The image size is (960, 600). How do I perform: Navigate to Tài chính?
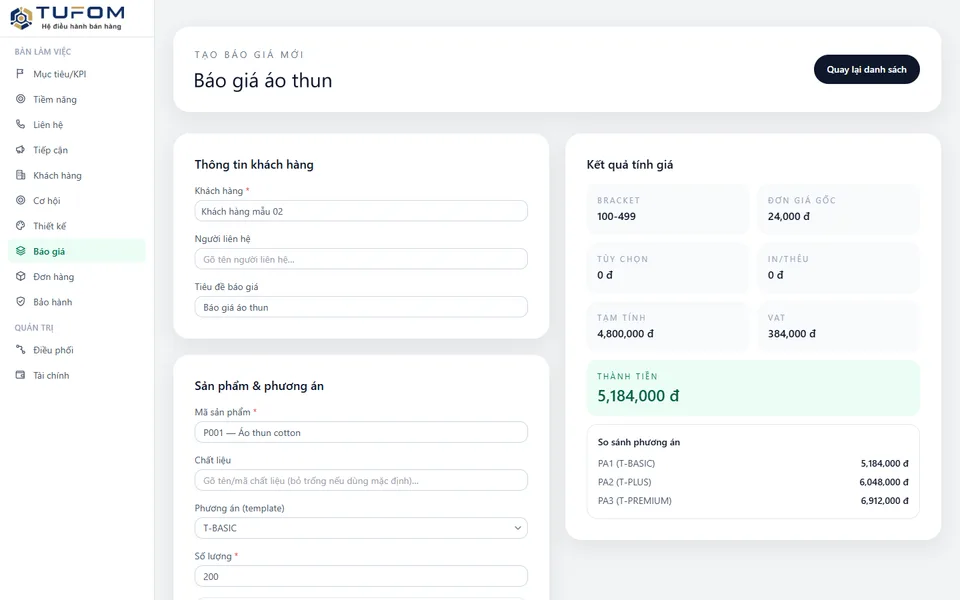click(x=77, y=375)
